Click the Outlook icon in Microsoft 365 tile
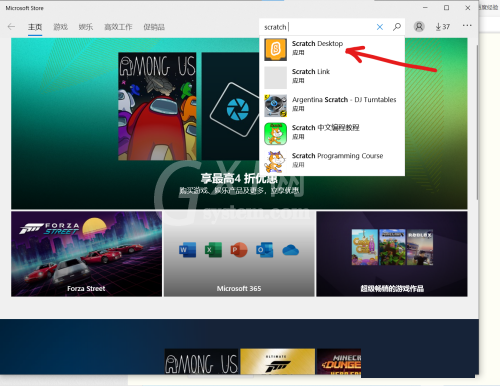 pos(265,250)
